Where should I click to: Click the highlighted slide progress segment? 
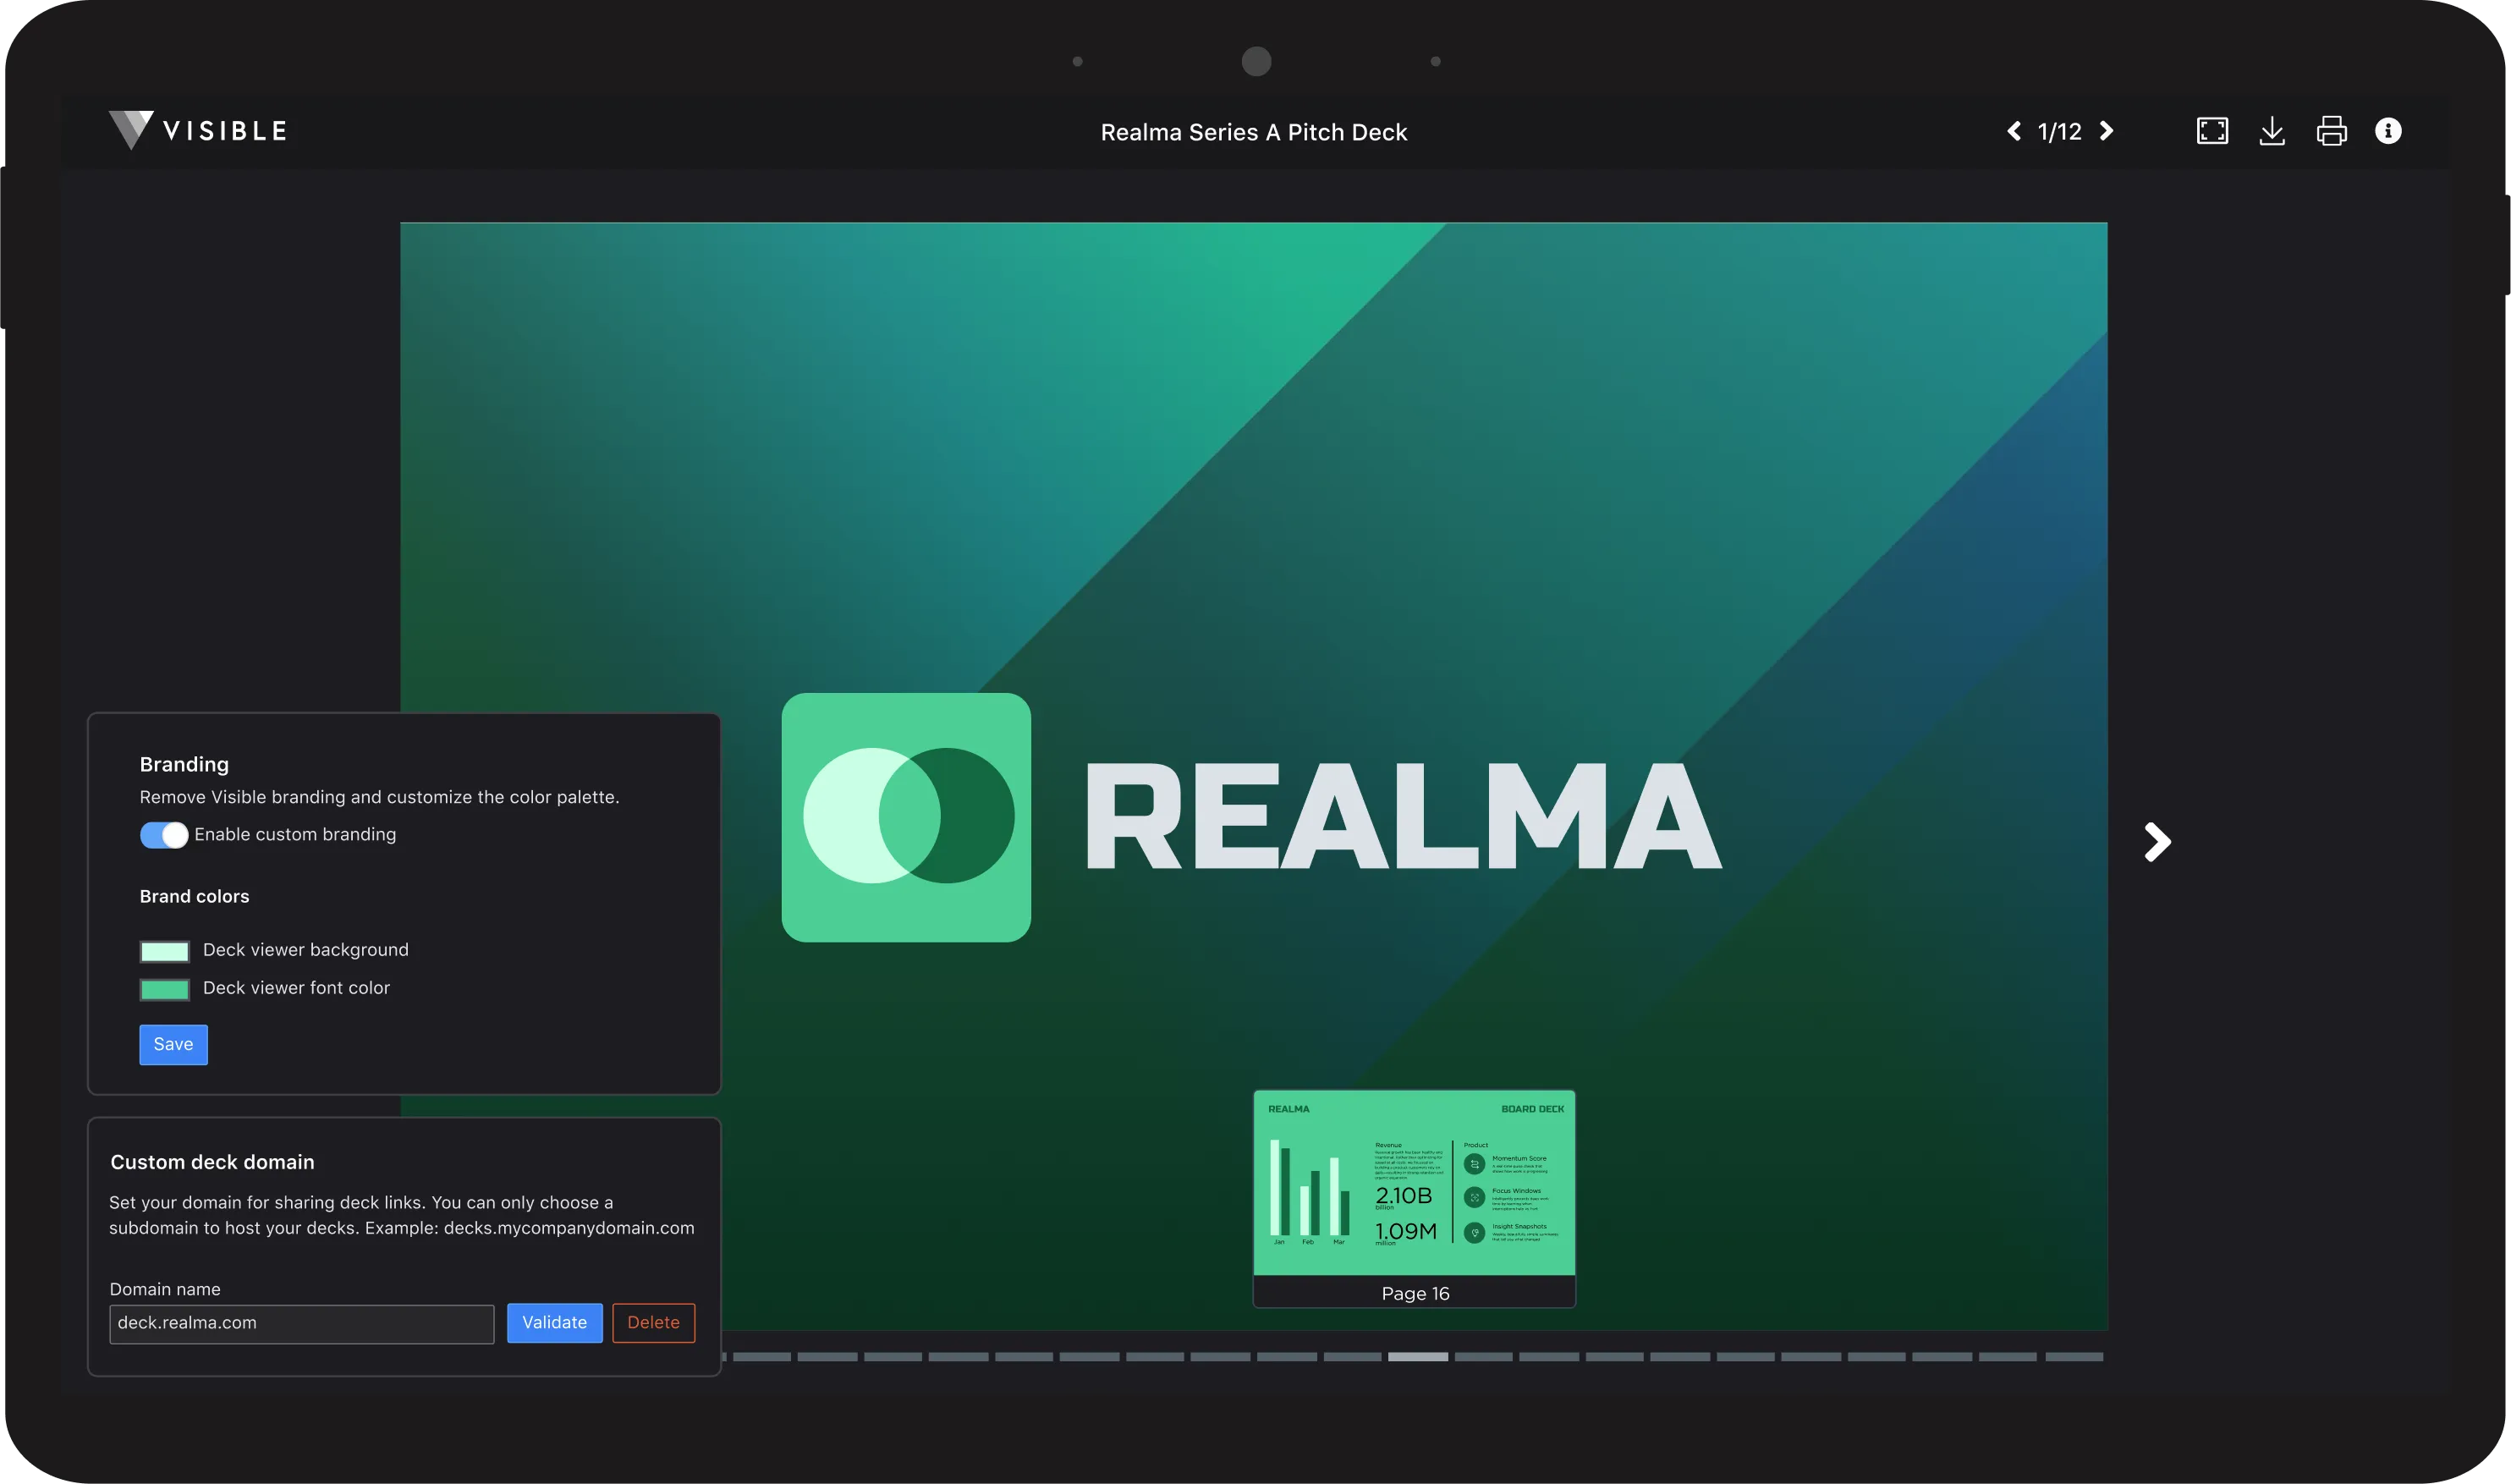tap(1417, 1357)
